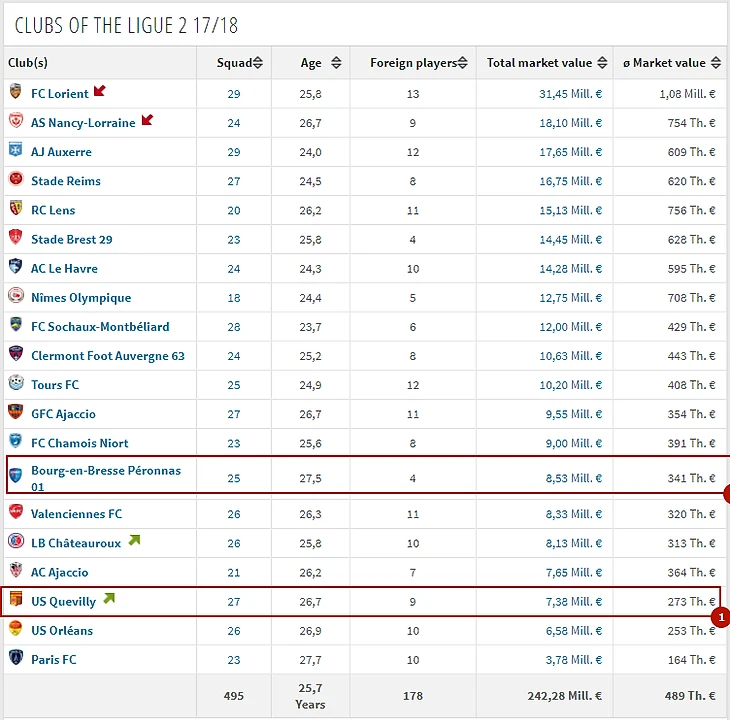Select the 1,08 Mill. € average value
730x720 pixels.
tap(687, 94)
